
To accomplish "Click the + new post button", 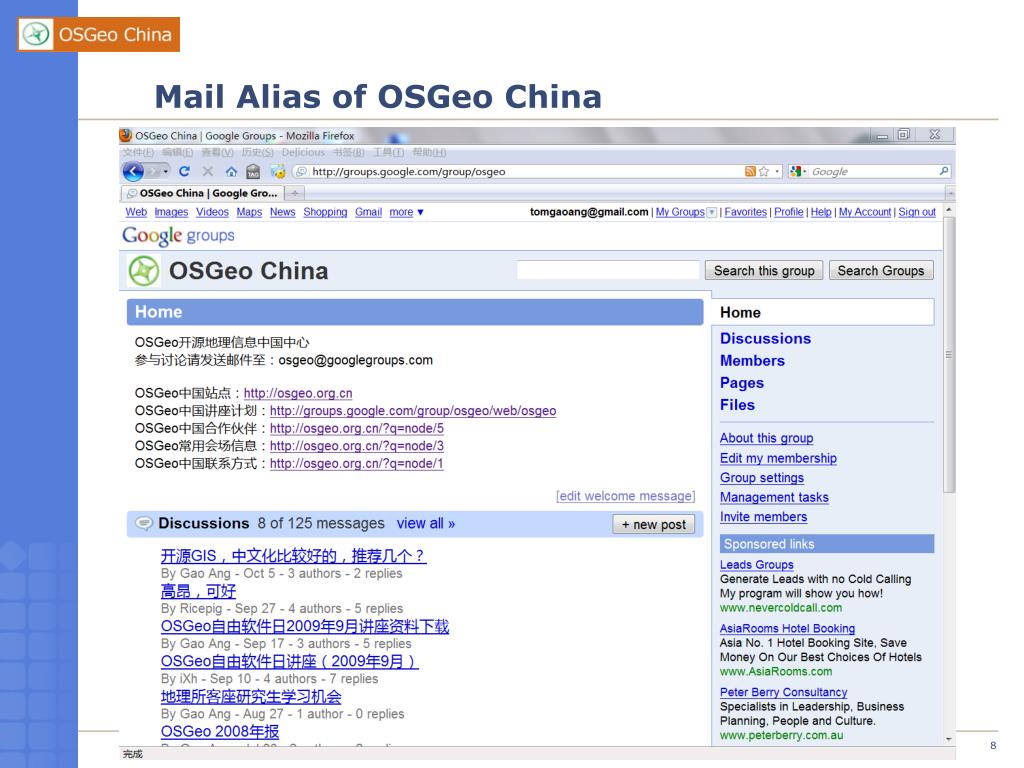I will pyautogui.click(x=654, y=524).
